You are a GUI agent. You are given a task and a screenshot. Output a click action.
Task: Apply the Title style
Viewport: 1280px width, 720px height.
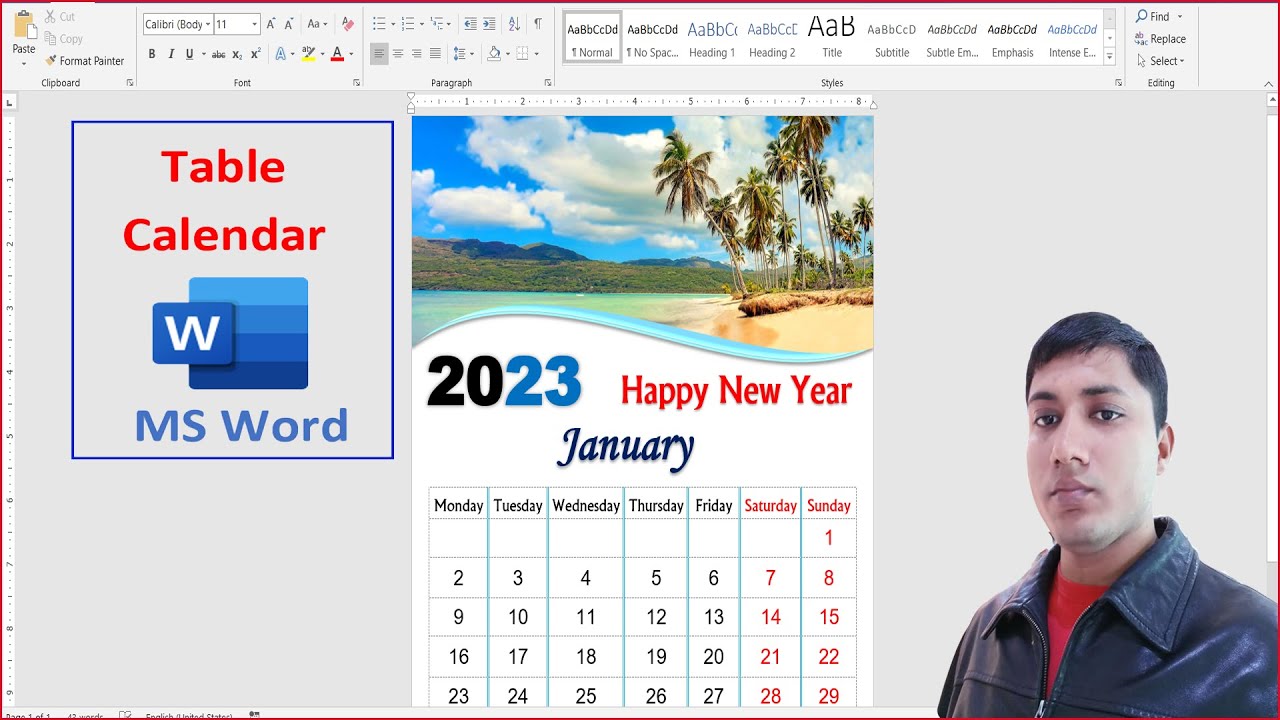click(x=832, y=38)
